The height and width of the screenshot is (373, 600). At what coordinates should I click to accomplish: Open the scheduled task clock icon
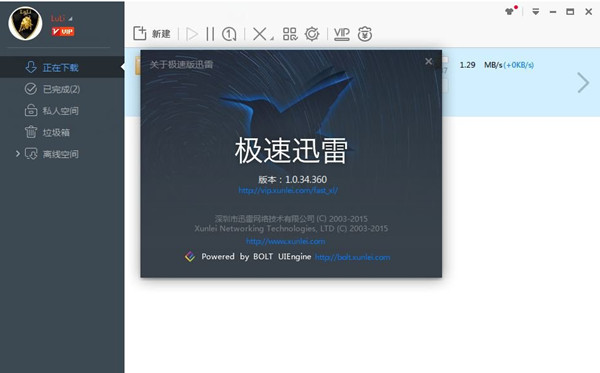click(229, 34)
